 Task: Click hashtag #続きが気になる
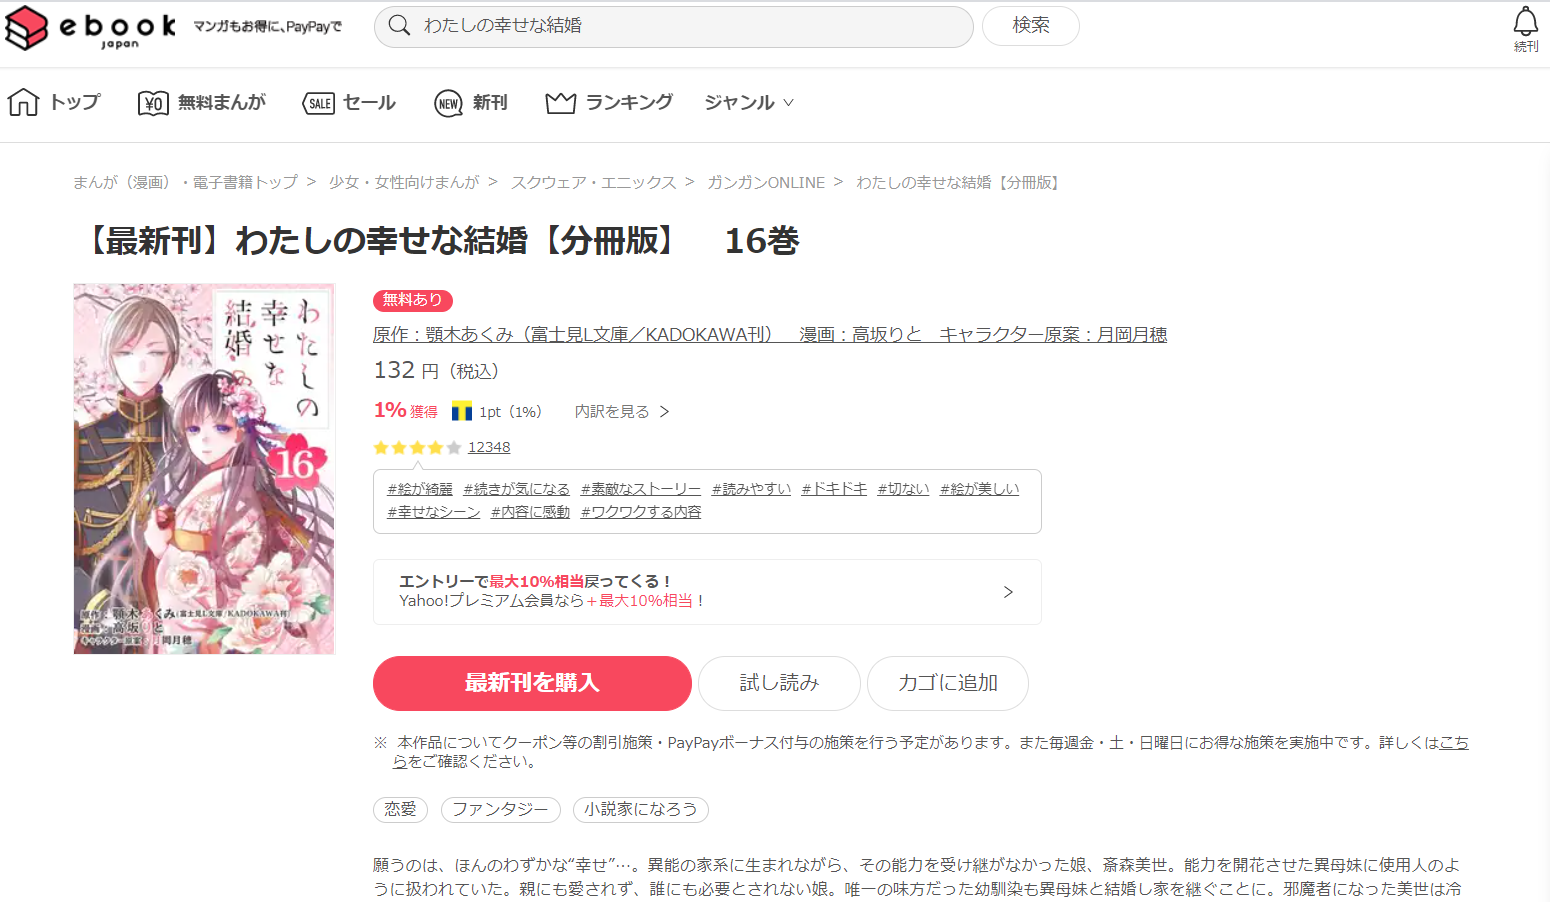(x=516, y=489)
